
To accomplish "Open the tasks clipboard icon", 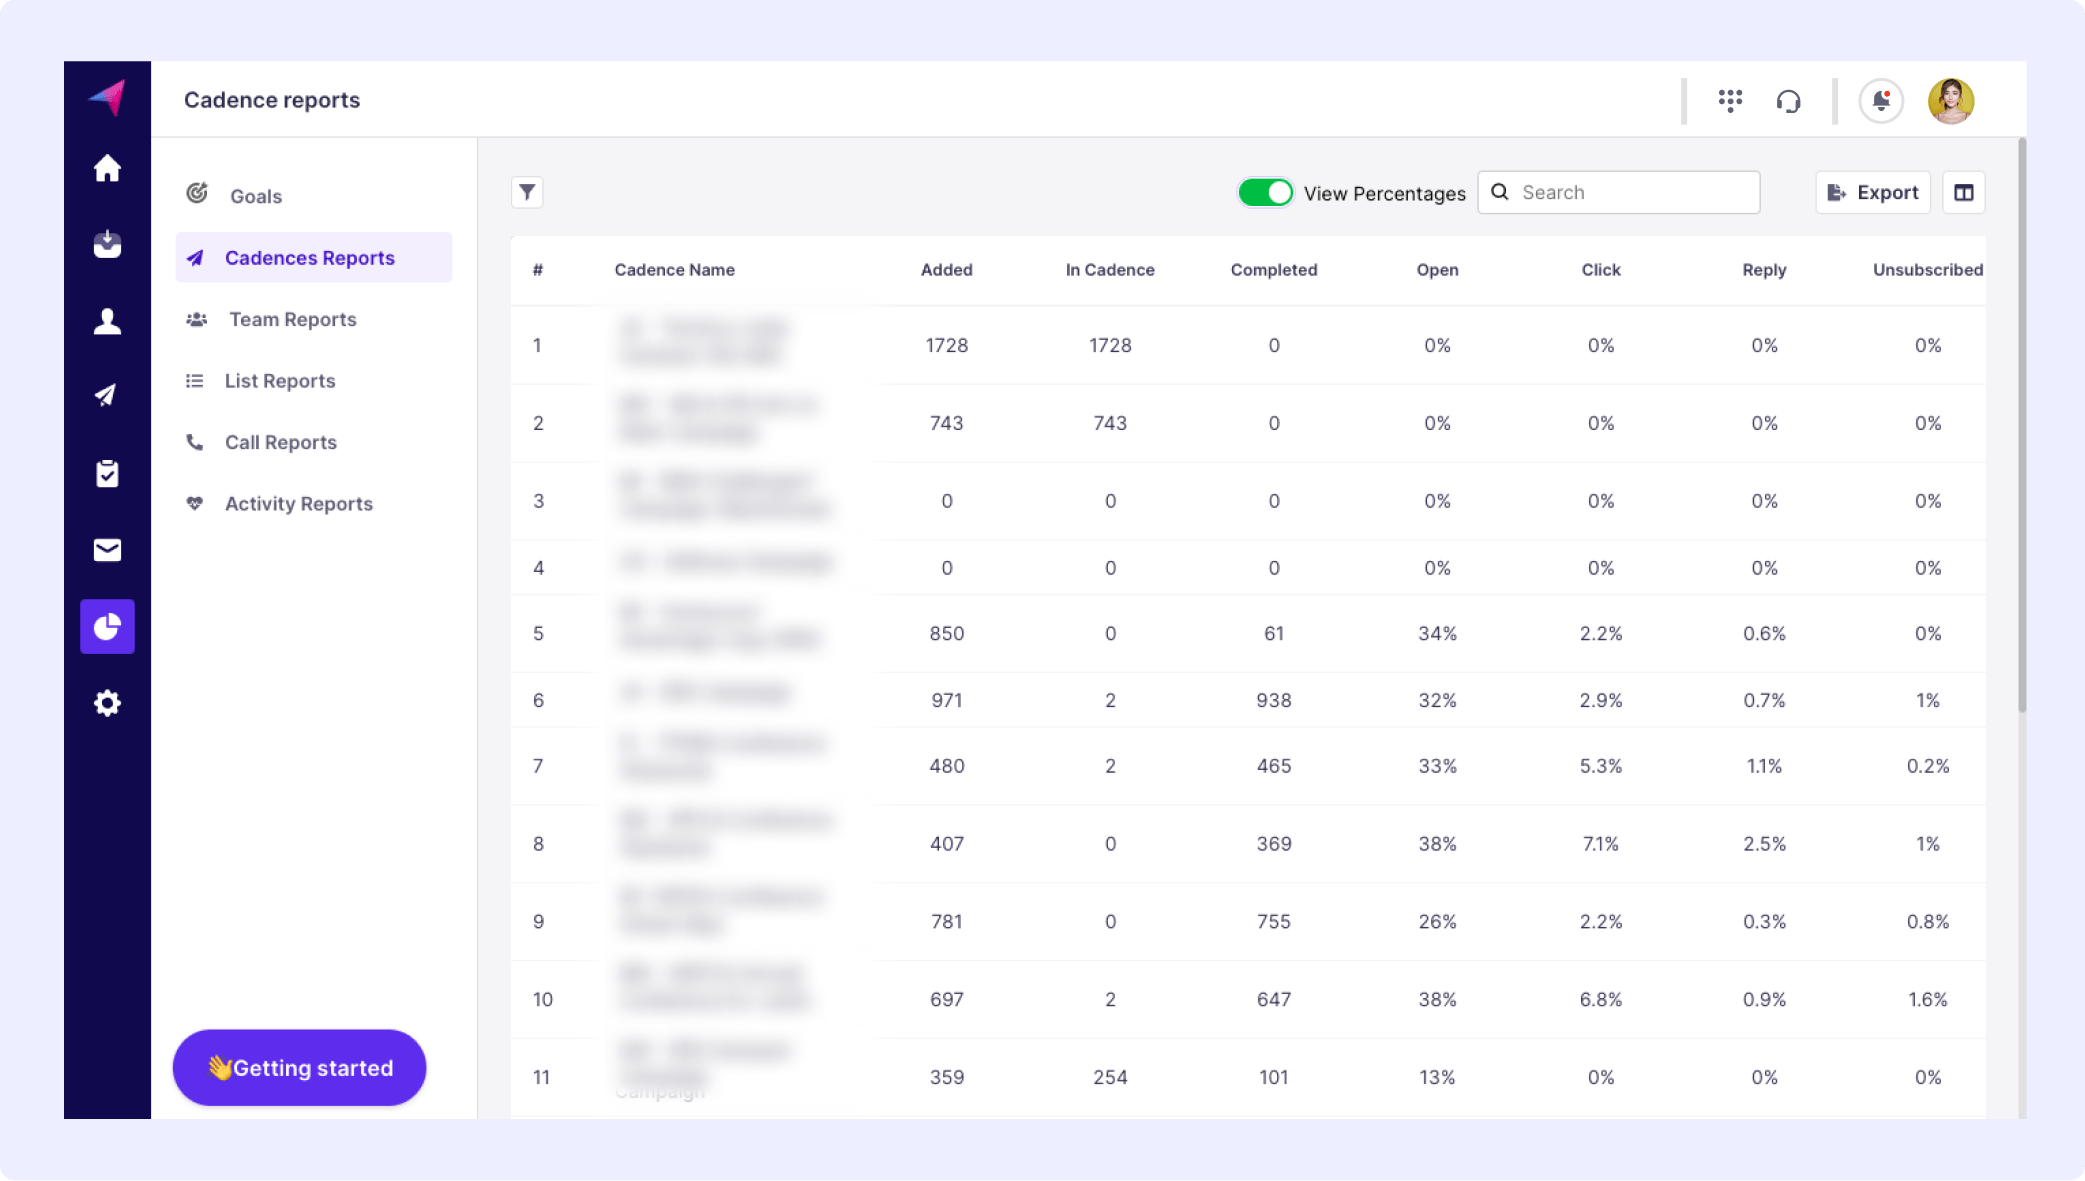I will point(107,473).
